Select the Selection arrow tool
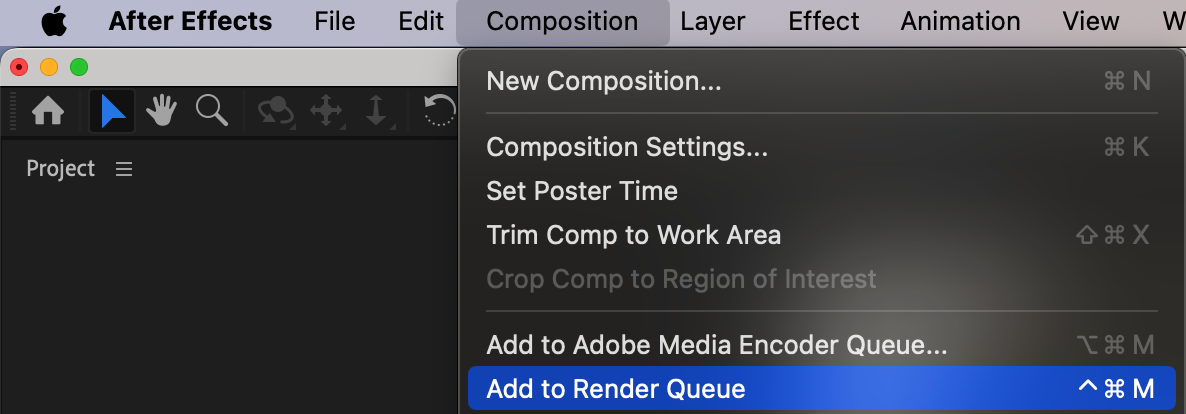The image size is (1186, 414). (112, 111)
